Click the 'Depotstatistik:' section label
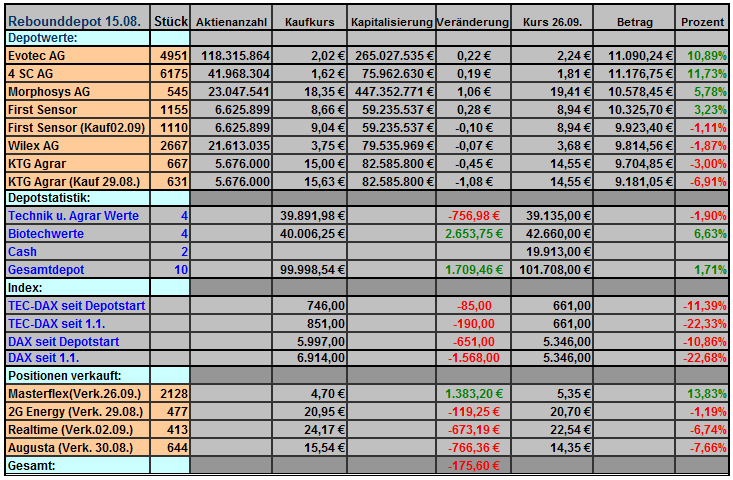Screen dimensions: 733x480 49,198
